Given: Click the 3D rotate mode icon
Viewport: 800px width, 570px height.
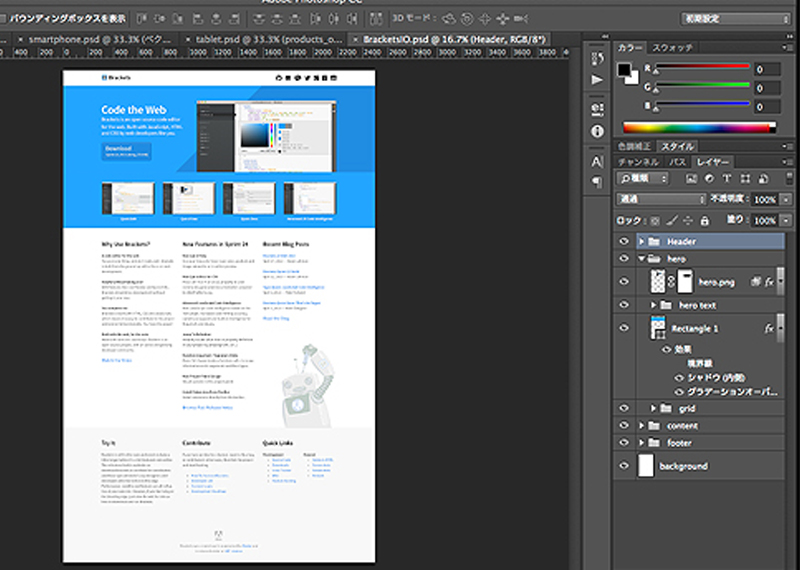Looking at the screenshot, I should coord(448,19).
